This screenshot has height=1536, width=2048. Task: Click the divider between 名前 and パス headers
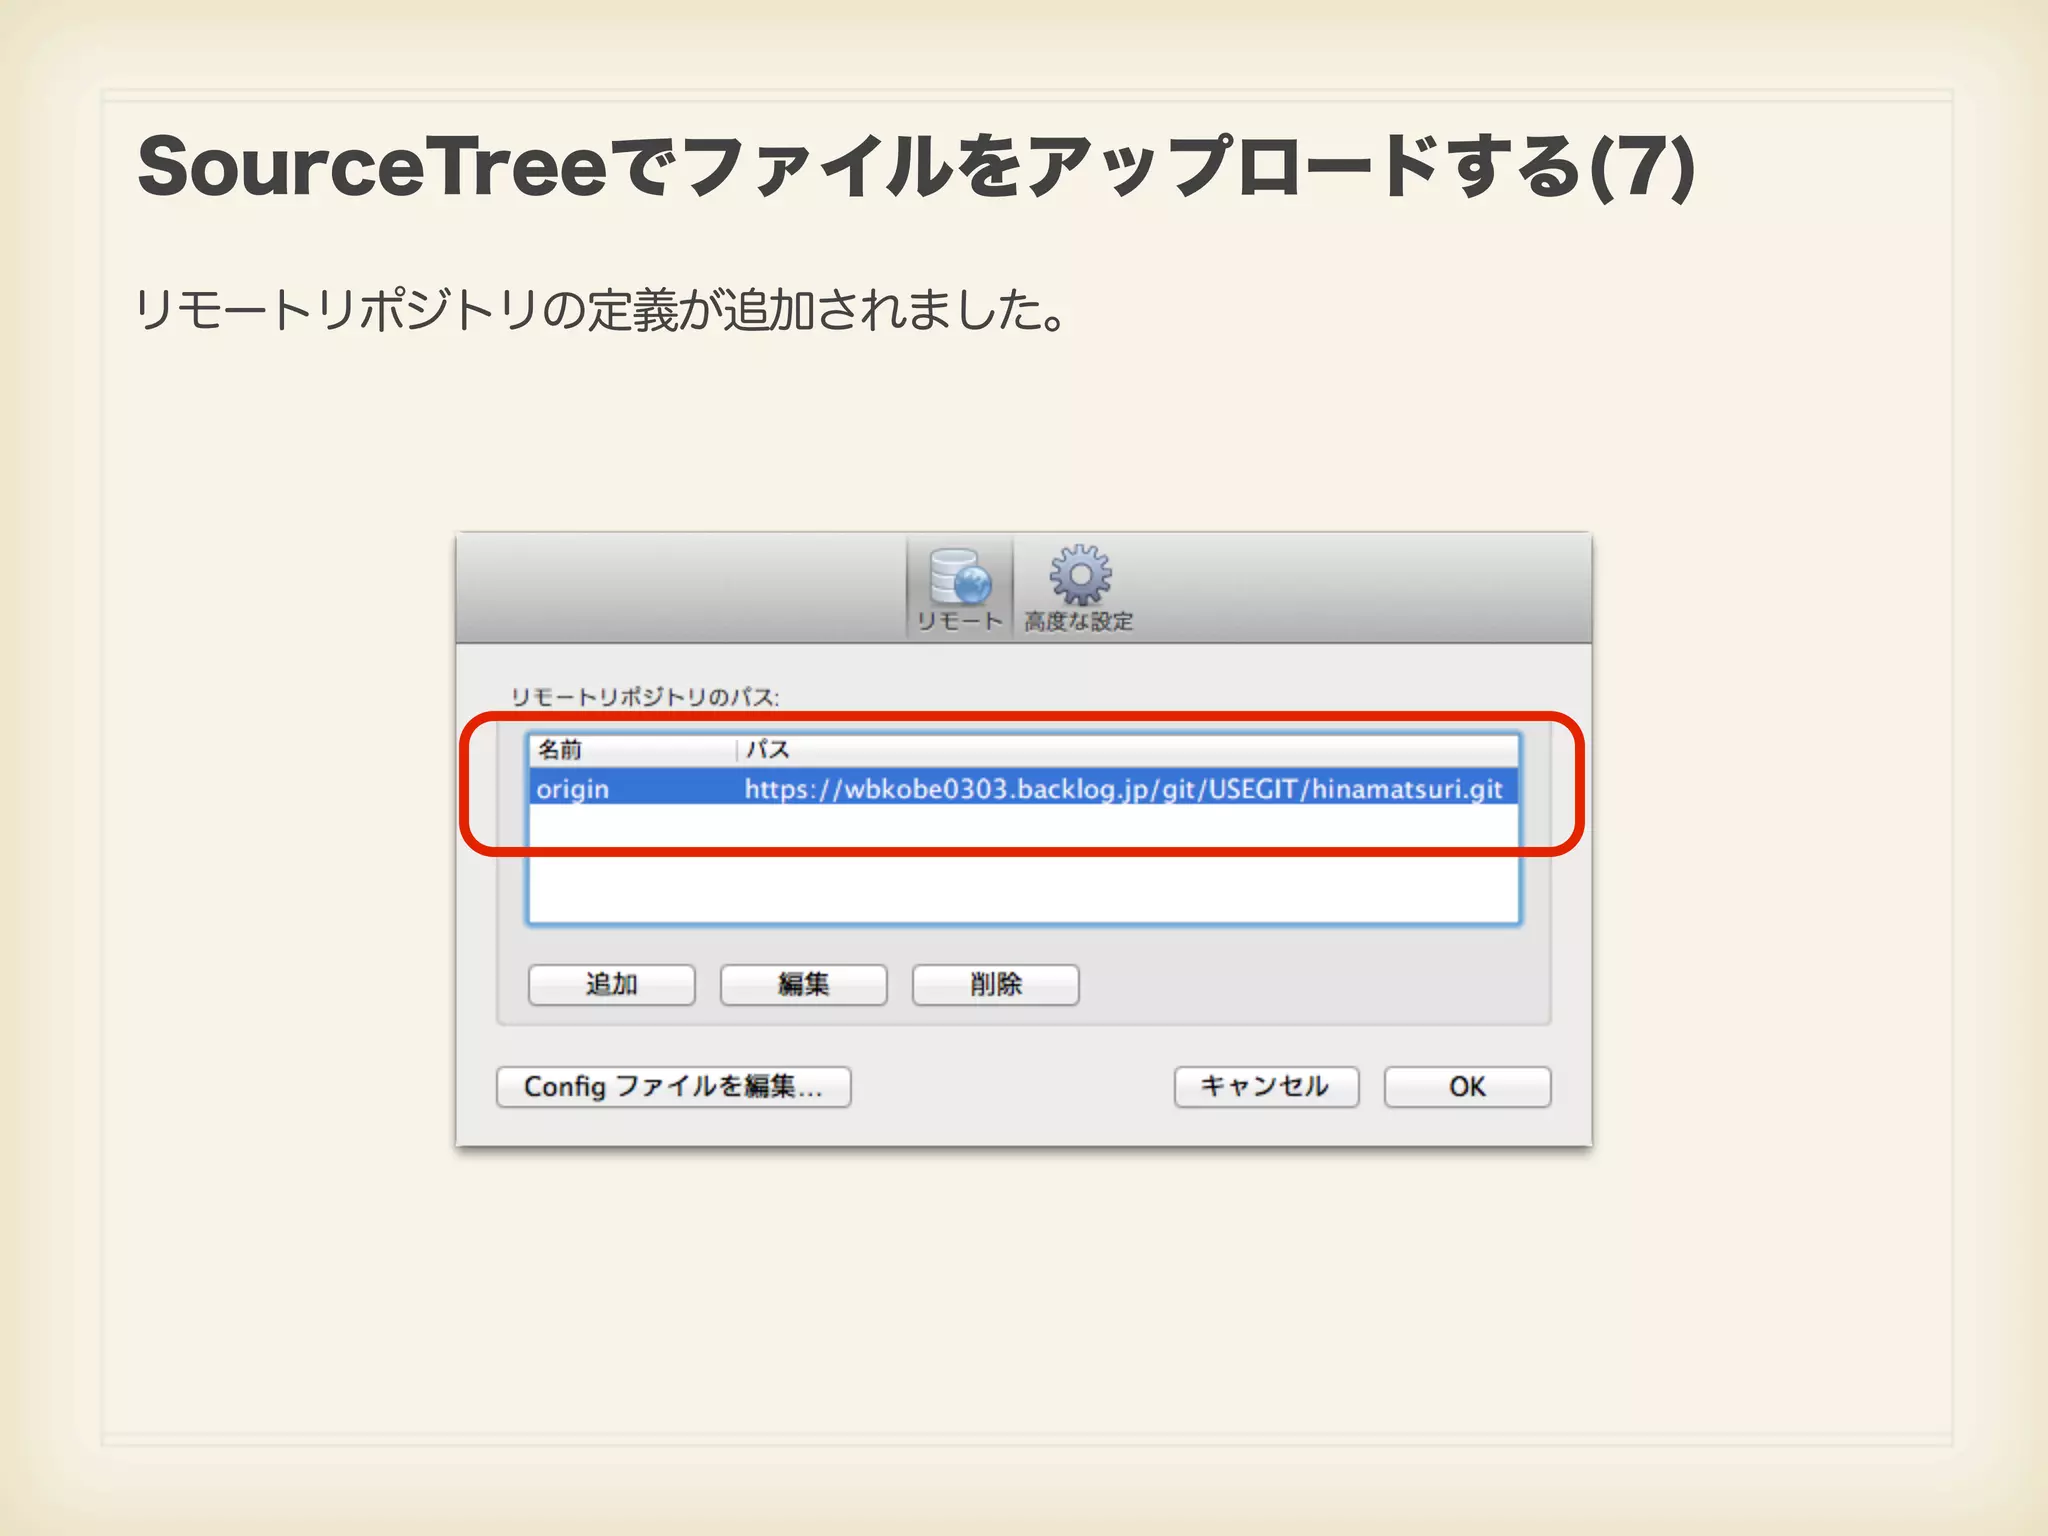(737, 749)
